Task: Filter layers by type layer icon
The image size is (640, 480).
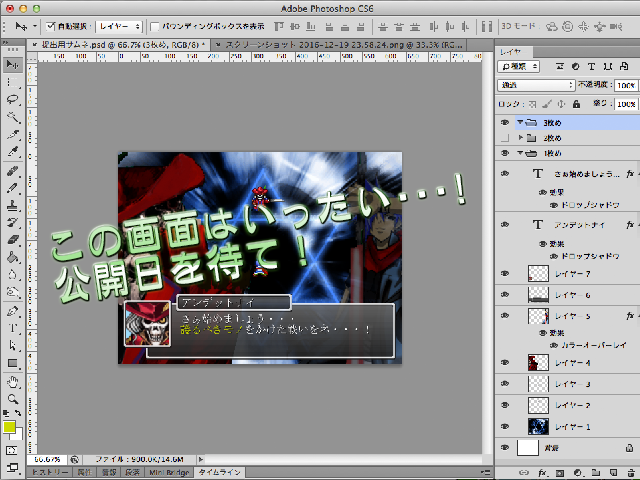Action: 591,66
